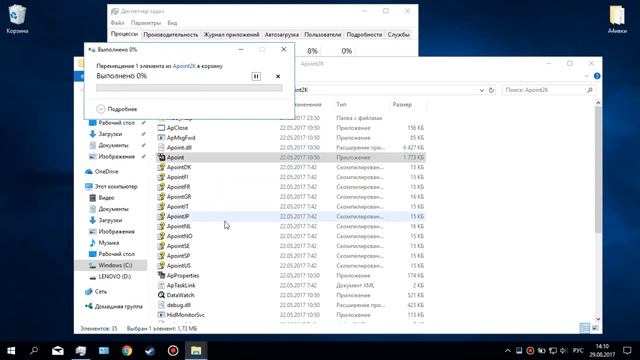The width and height of the screenshot is (640, 360).
Task: Select LENOVO (D:) drive
Action: point(114,276)
